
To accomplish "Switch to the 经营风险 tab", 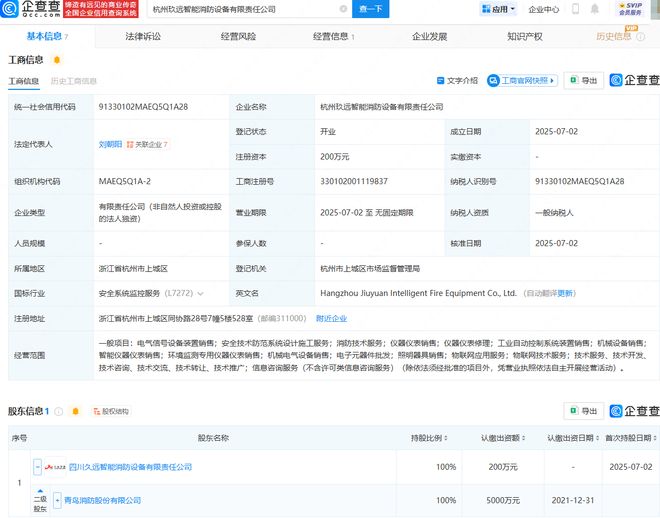I will (238, 37).
